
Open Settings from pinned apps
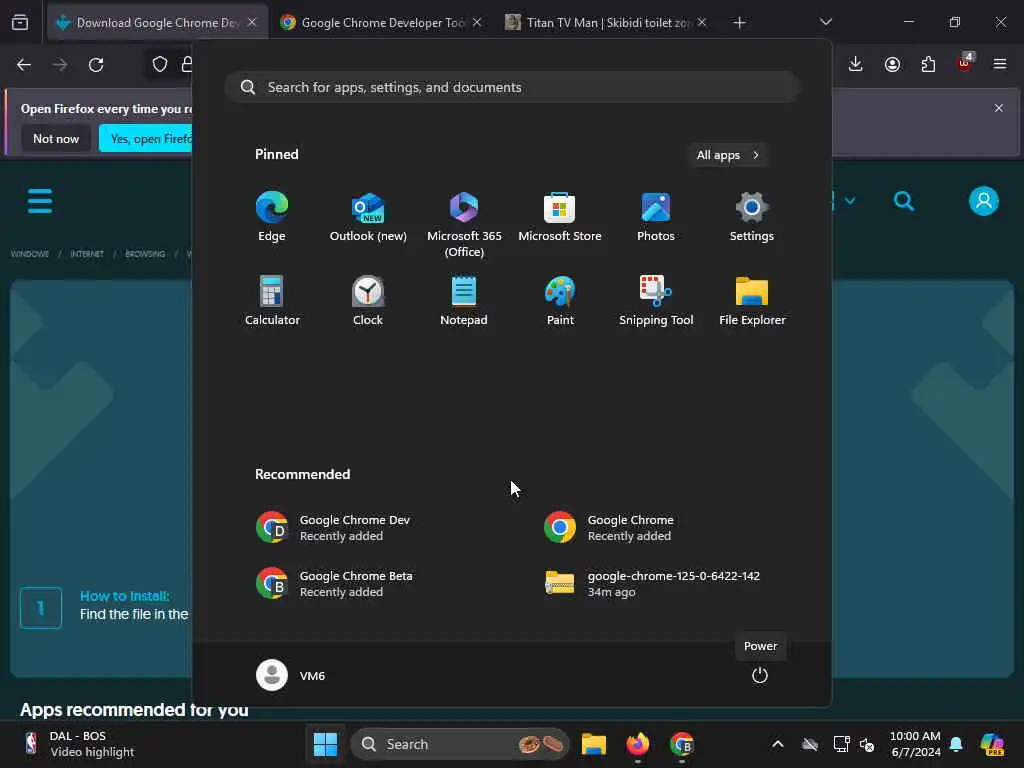coord(752,217)
